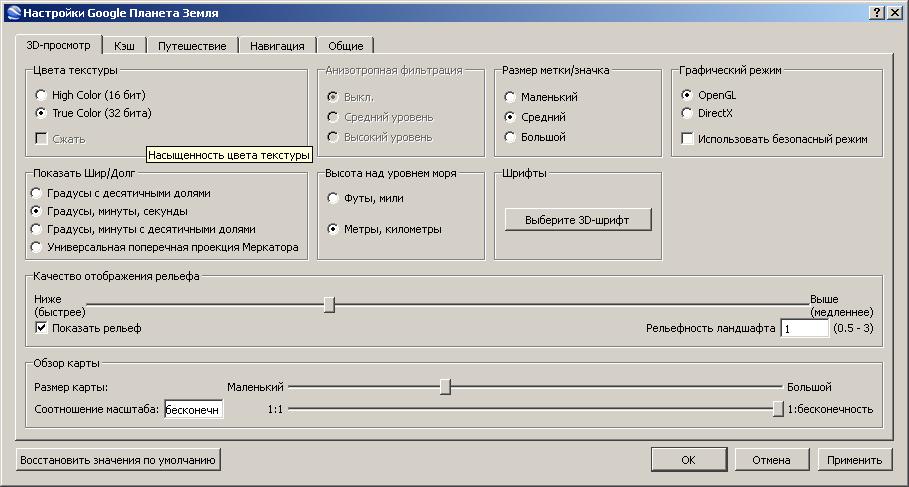Switch to the Кэш tab

(125, 46)
